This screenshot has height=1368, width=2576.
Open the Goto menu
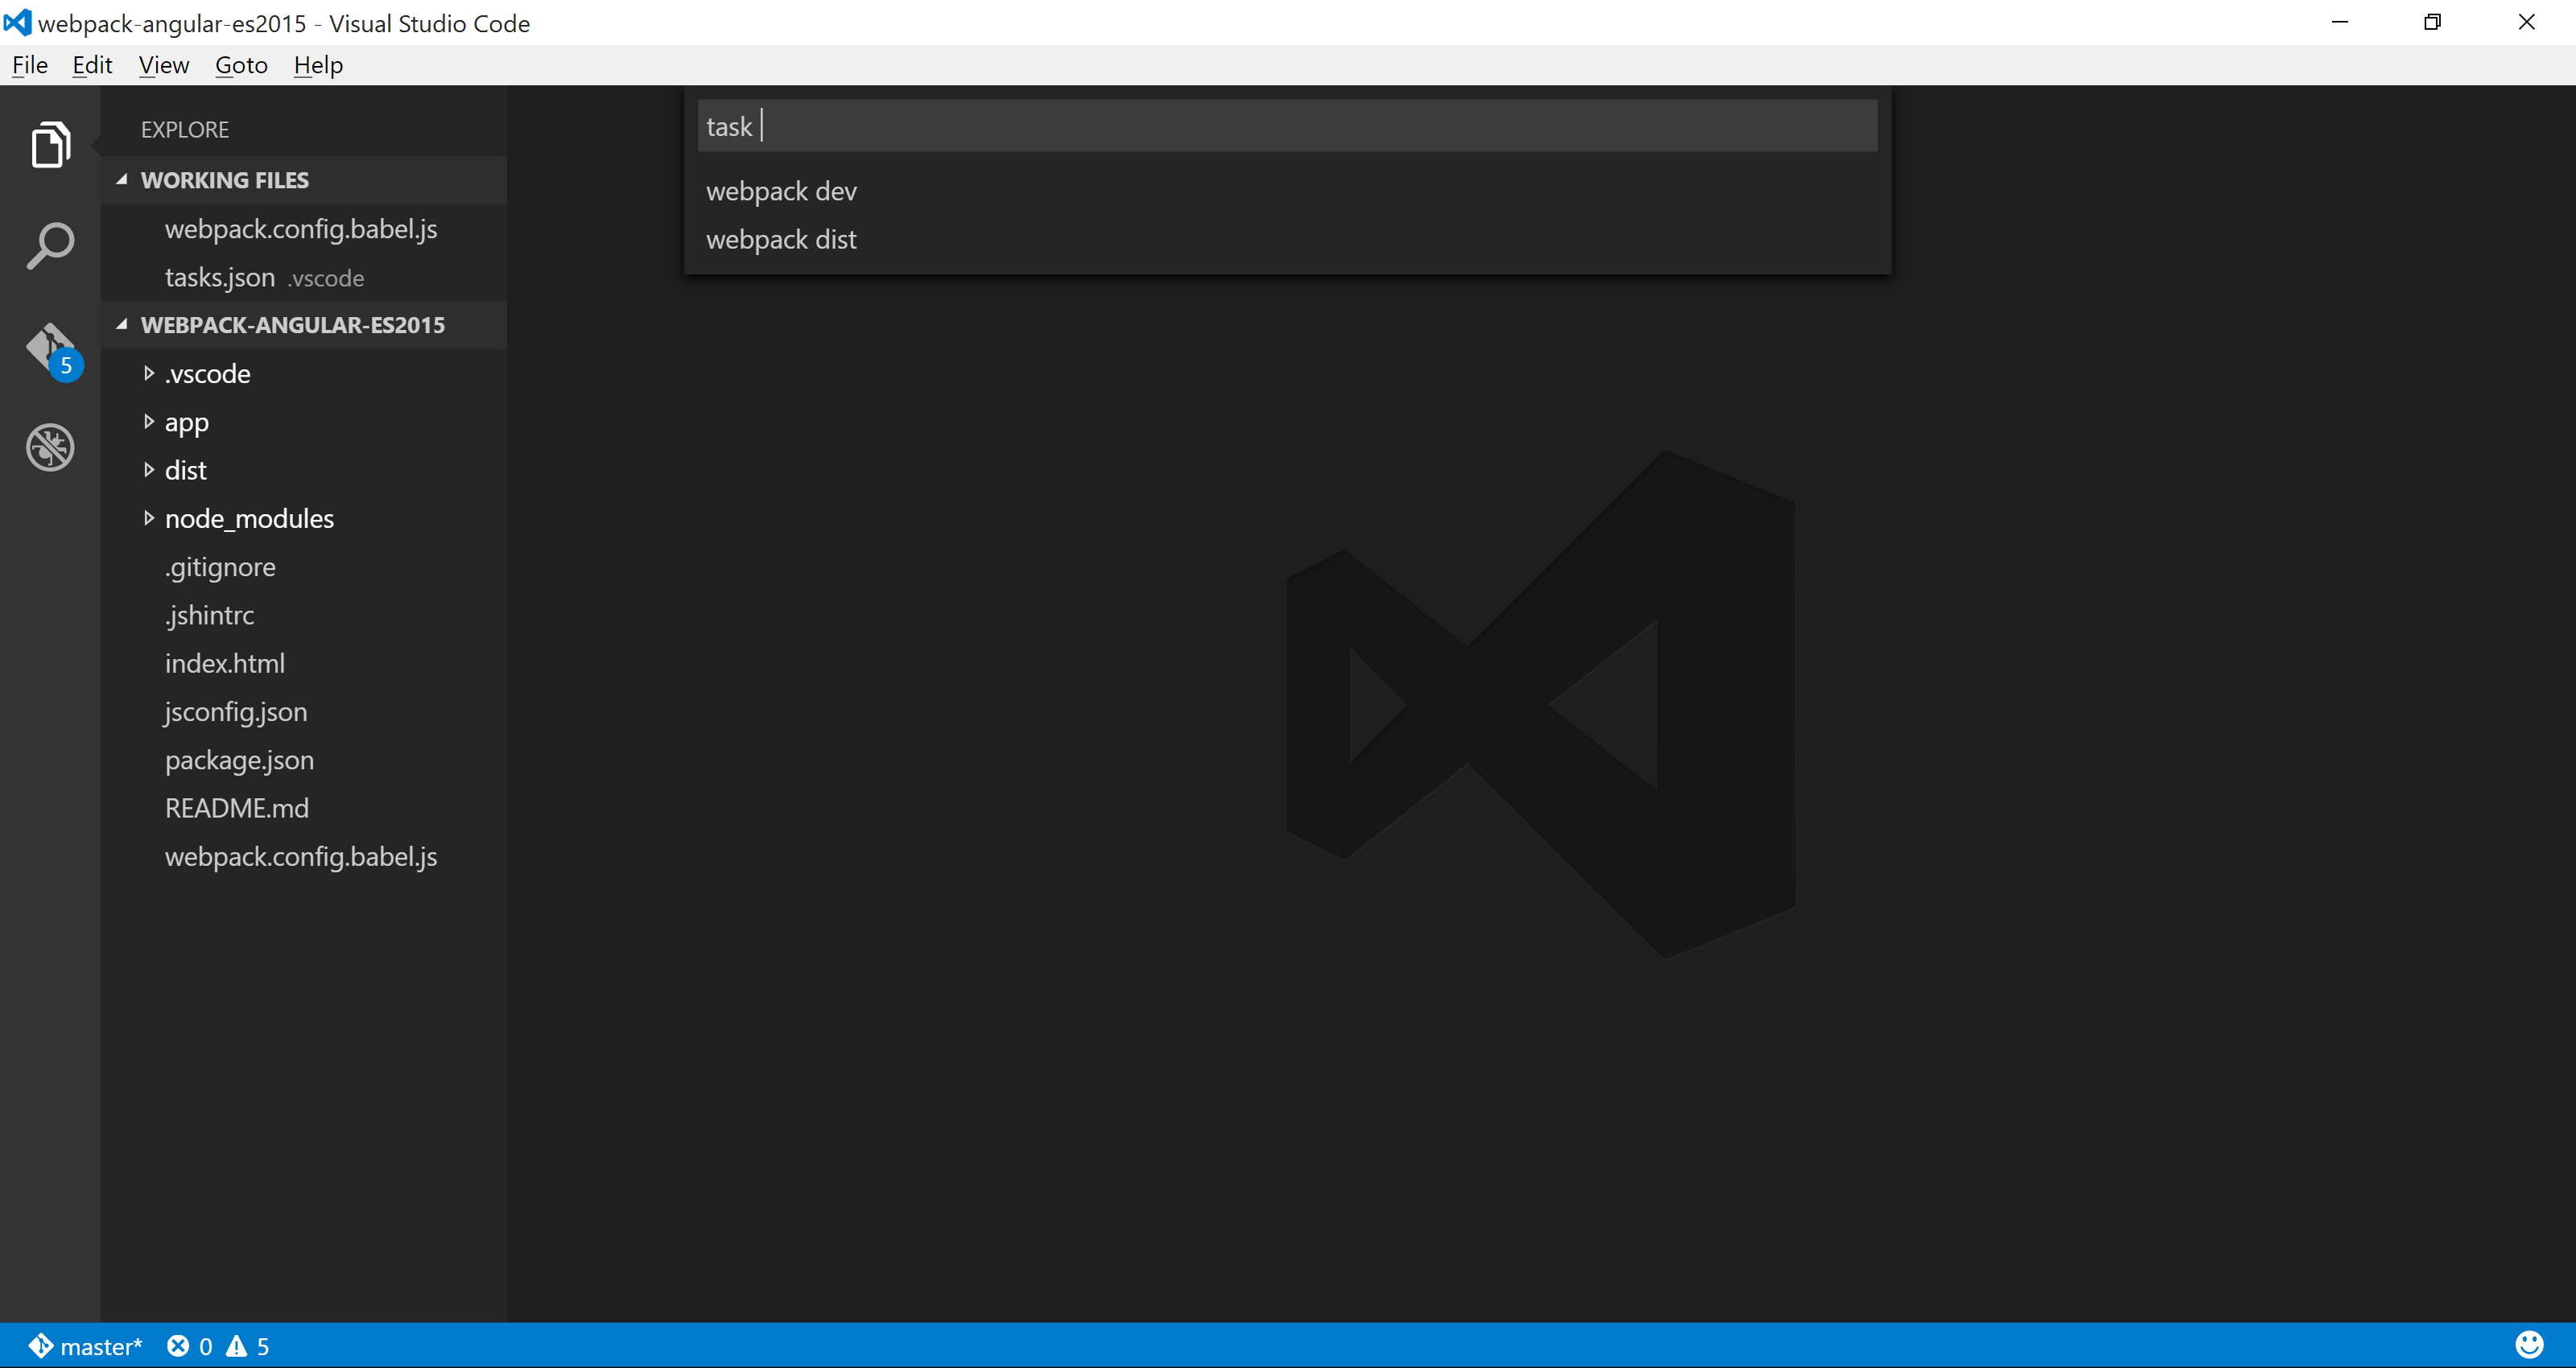pos(241,65)
